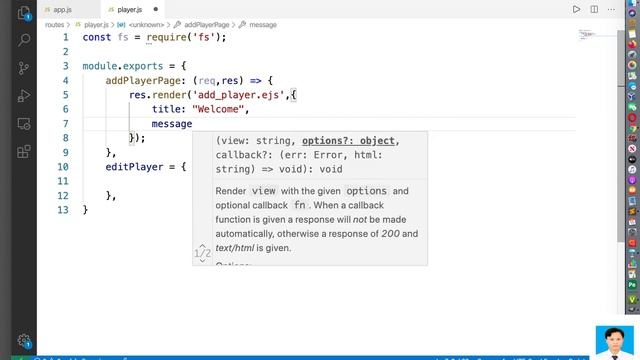Place cursor on require('fs') text
640x360 pixels.
click(183, 38)
